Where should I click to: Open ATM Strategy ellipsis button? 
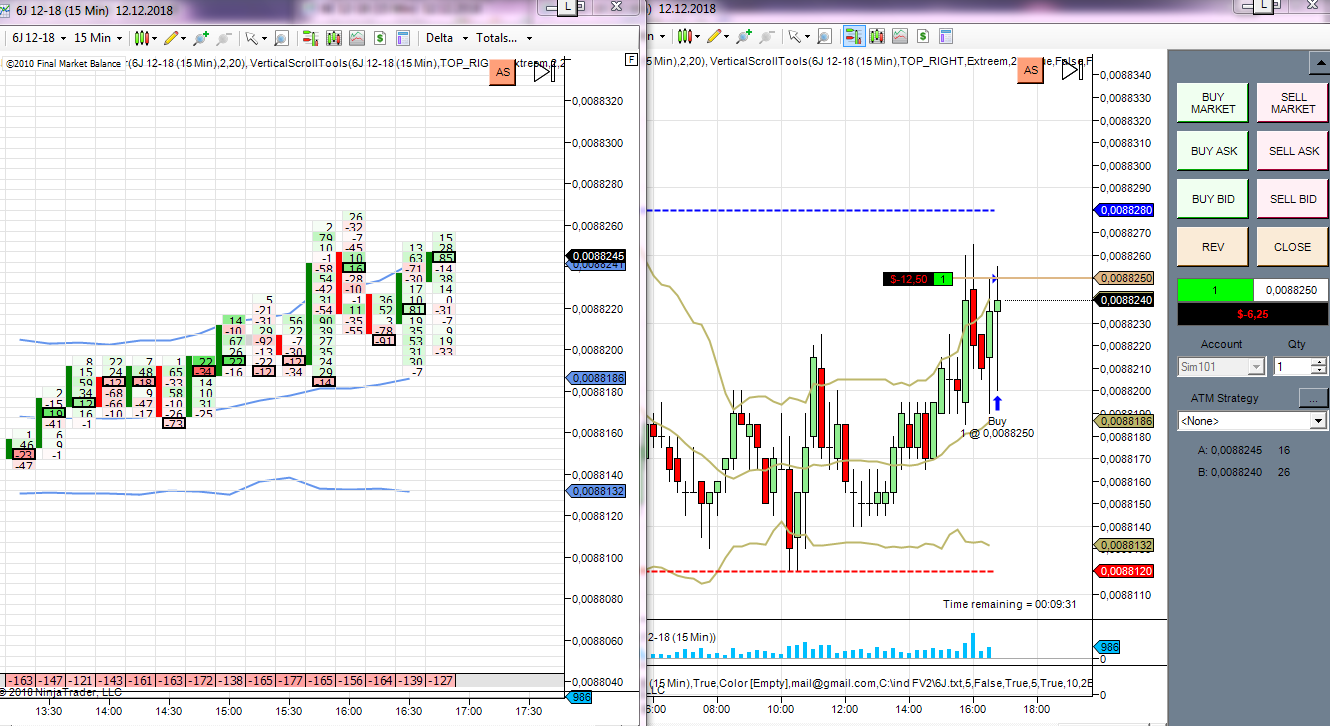coord(1314,398)
